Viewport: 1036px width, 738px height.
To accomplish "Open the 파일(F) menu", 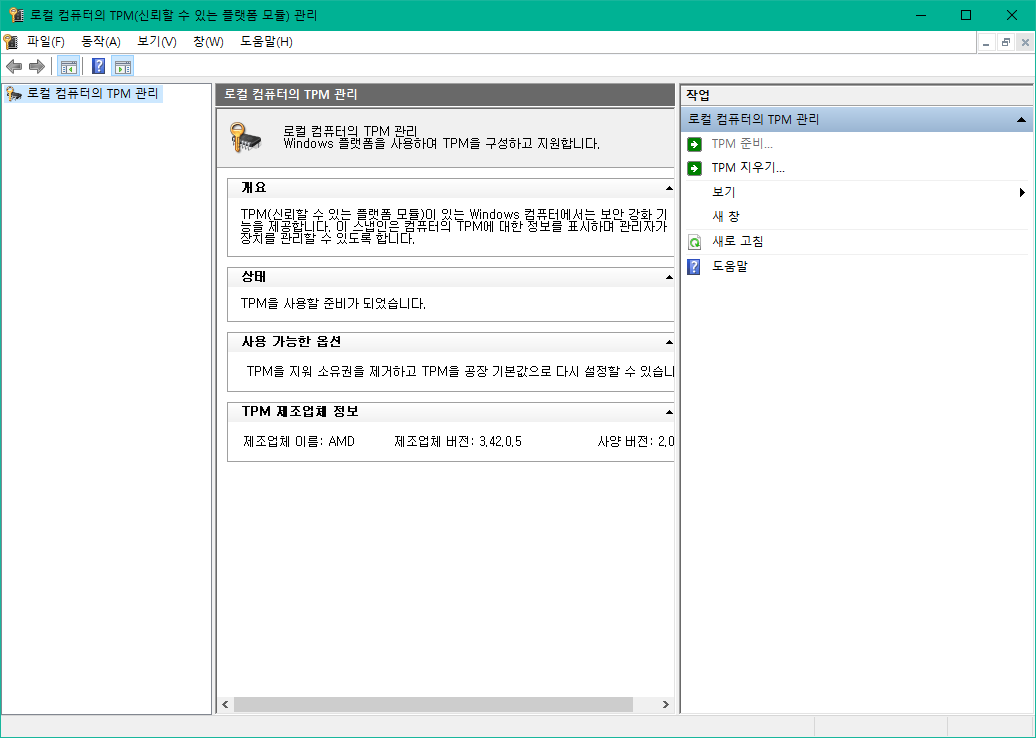I will tap(46, 42).
